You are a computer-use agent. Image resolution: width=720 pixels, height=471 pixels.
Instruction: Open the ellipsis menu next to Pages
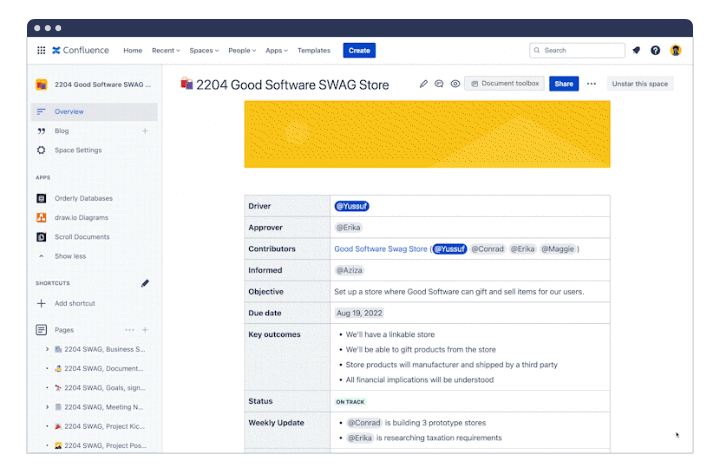pos(129,330)
